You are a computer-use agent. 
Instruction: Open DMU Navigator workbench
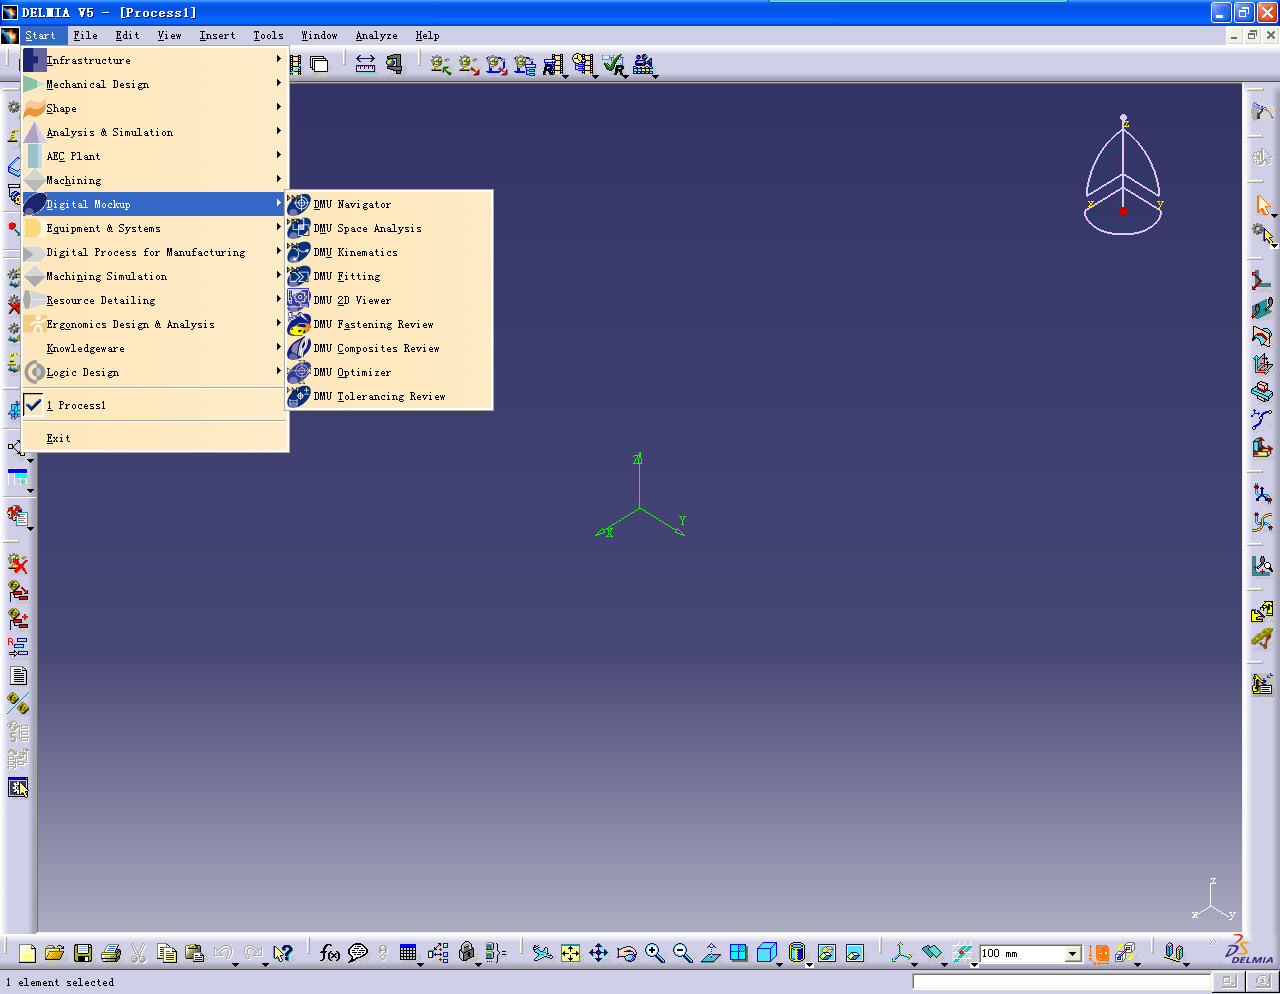click(x=389, y=204)
